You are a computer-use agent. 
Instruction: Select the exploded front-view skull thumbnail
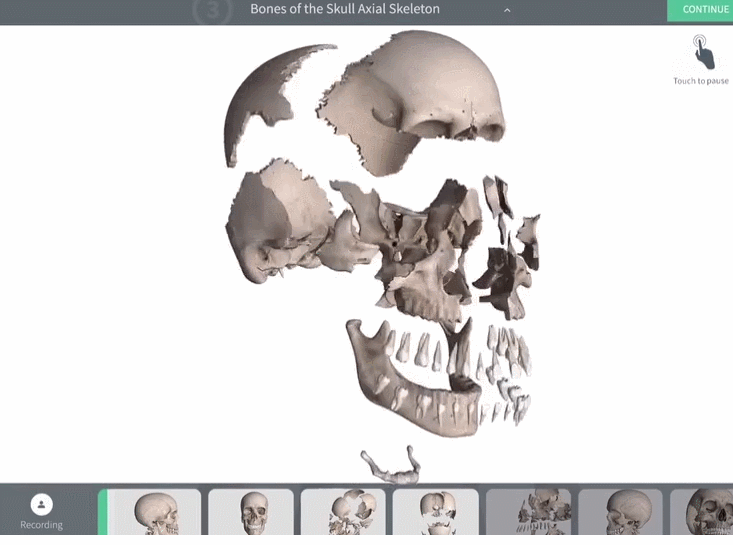click(x=436, y=512)
